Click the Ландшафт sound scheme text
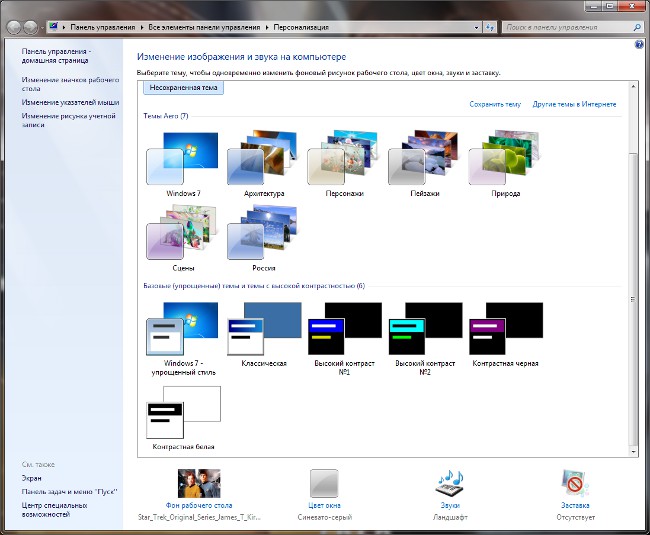Screen dimensions: 650x535 450,518
